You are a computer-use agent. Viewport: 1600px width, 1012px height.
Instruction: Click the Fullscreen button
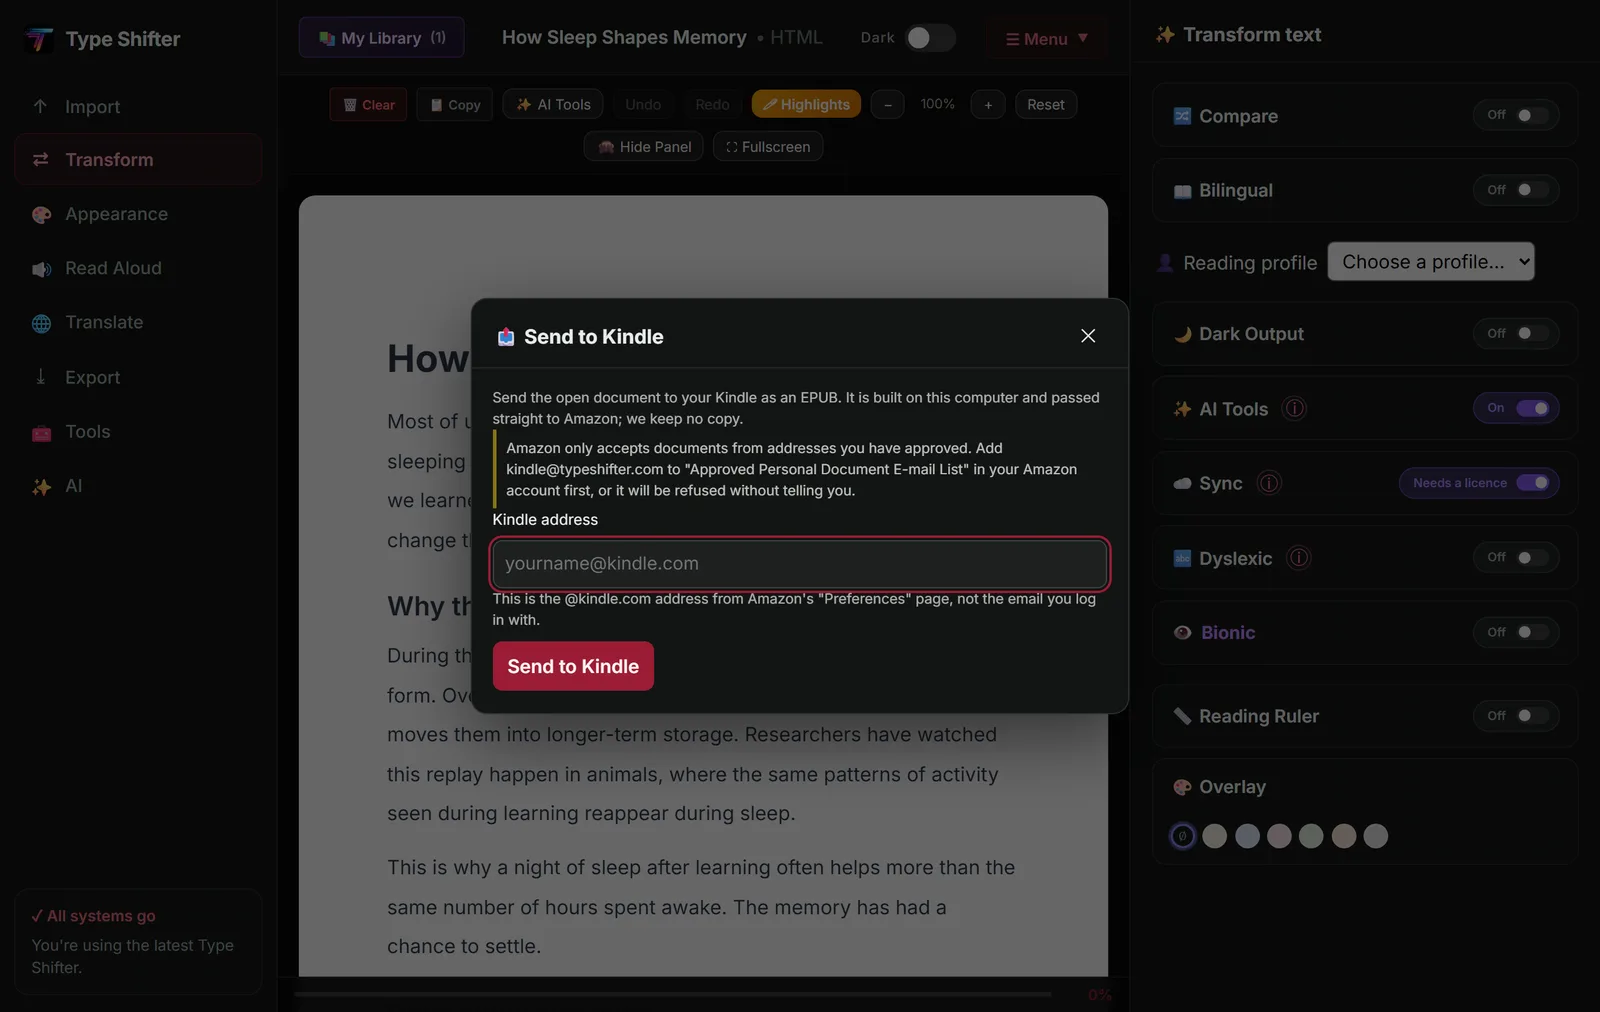(768, 147)
